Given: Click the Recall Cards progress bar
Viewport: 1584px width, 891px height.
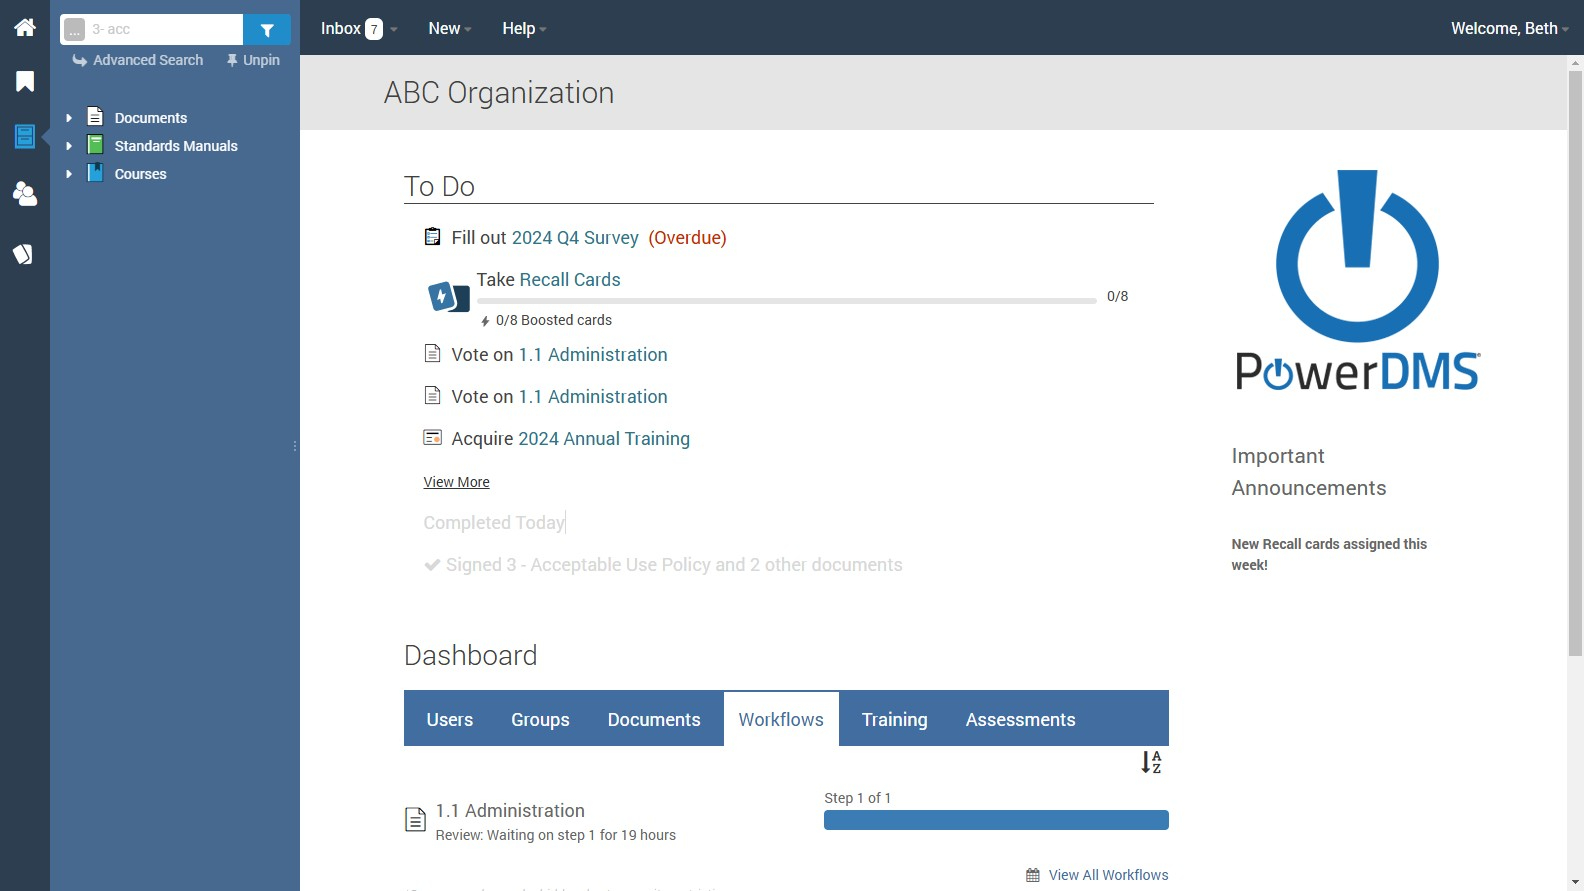Looking at the screenshot, I should tap(786, 300).
